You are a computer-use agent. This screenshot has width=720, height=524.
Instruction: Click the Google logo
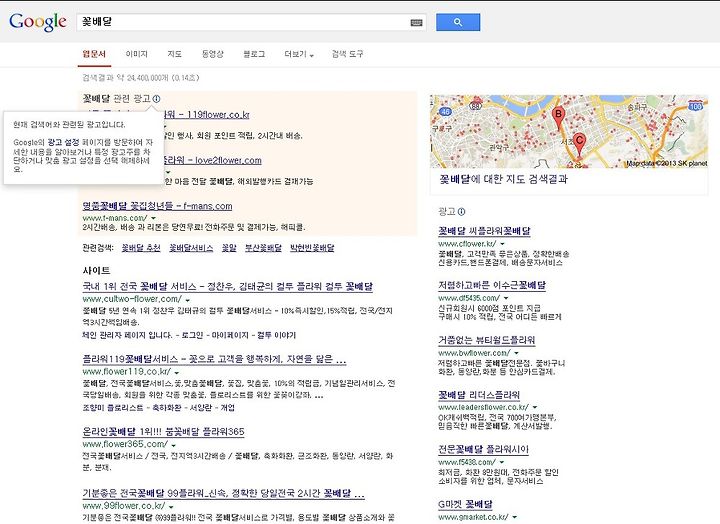pyautogui.click(x=38, y=22)
